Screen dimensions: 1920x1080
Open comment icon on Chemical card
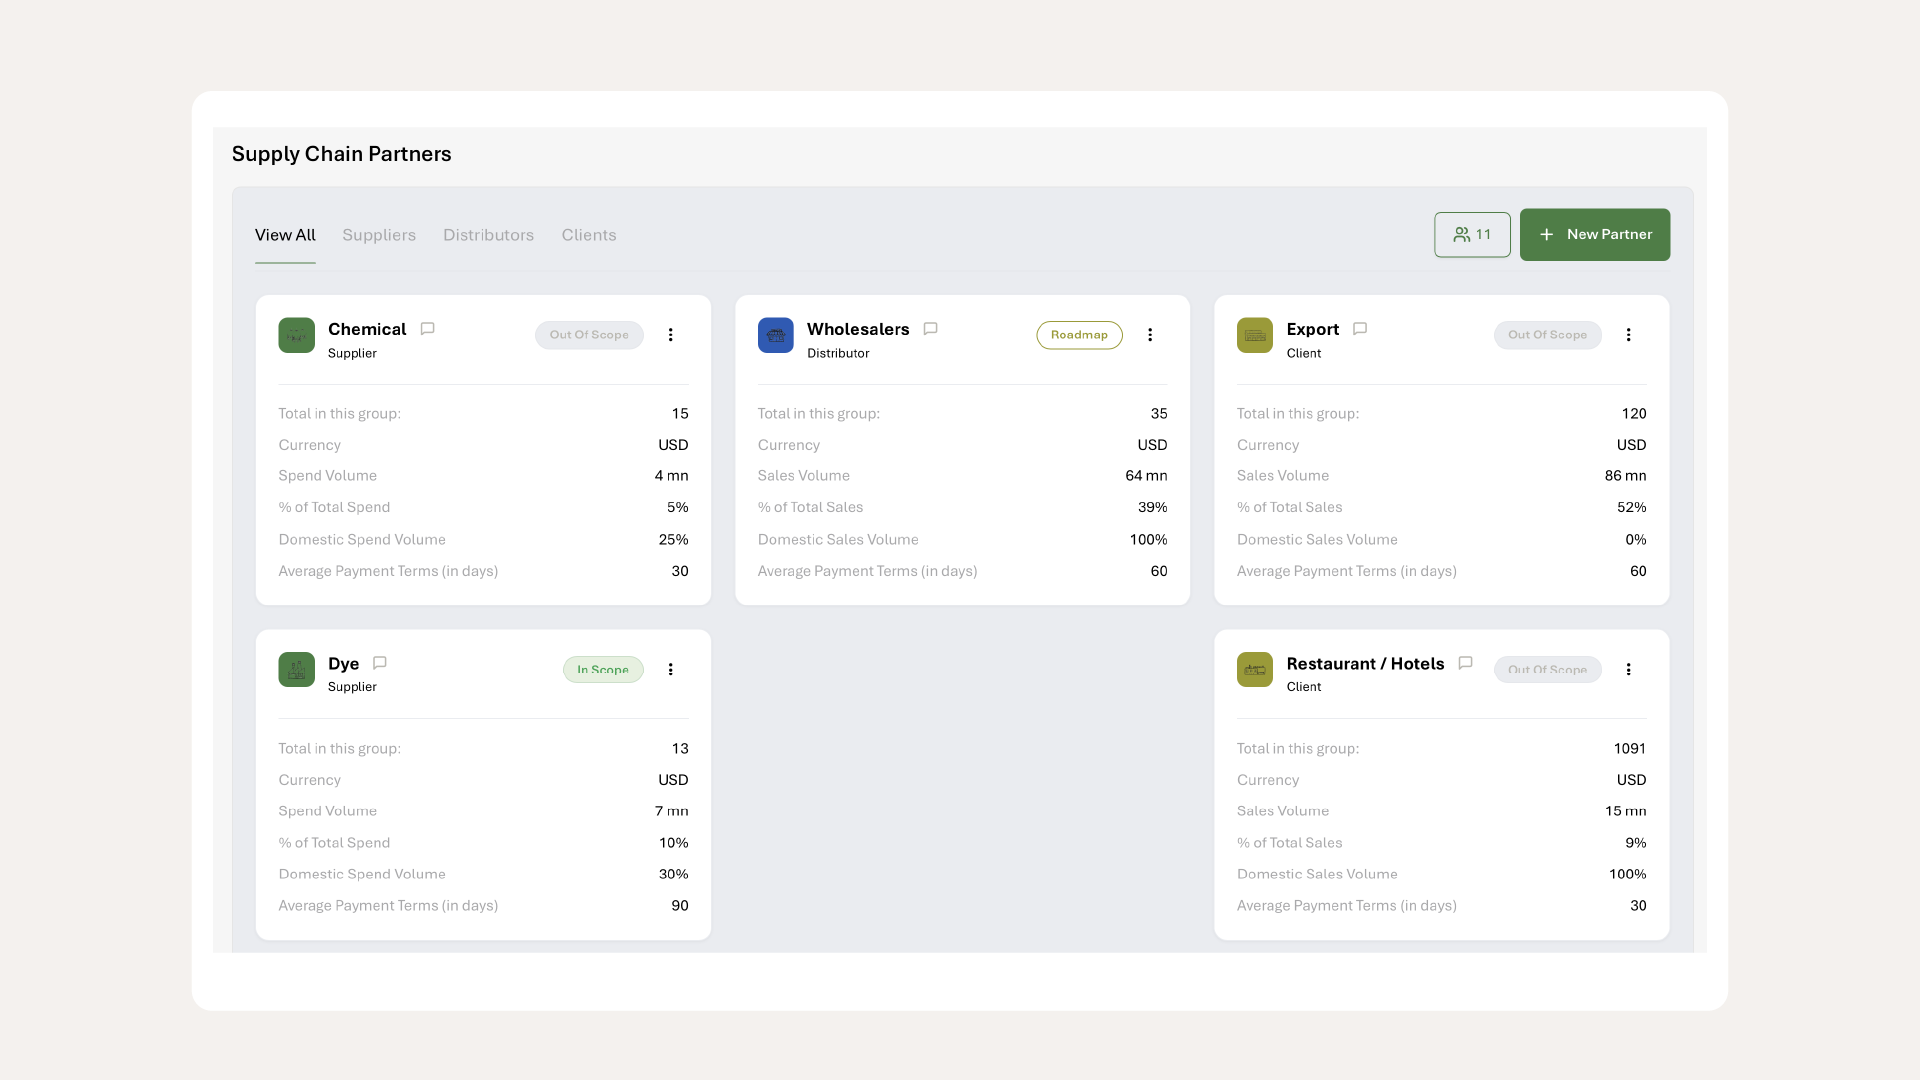click(427, 329)
